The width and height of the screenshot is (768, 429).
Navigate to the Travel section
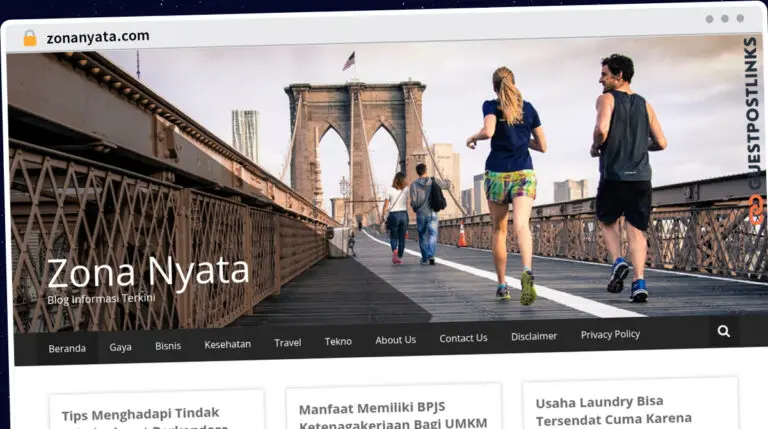click(288, 343)
